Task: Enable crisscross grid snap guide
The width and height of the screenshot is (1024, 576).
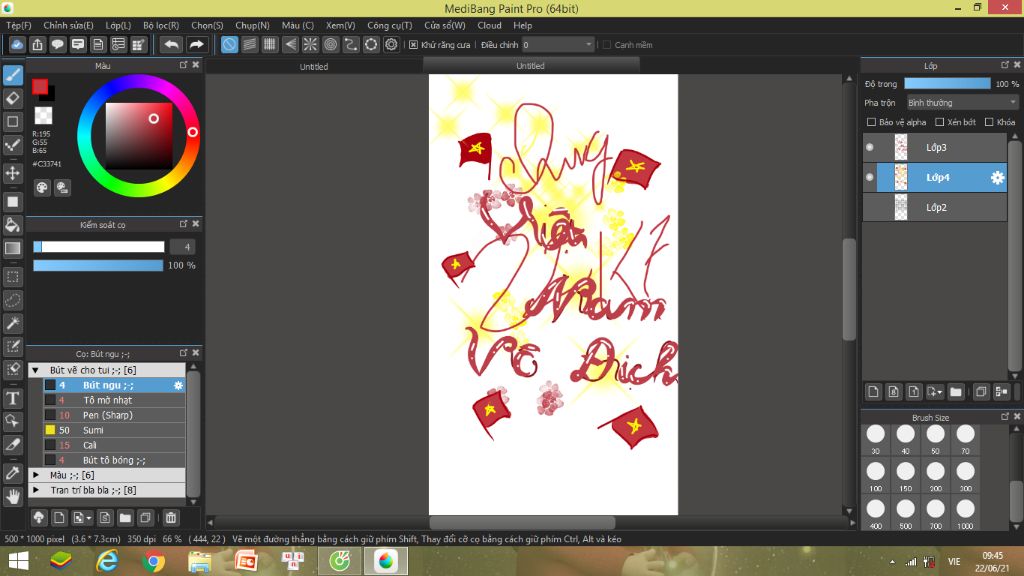Action: point(270,44)
